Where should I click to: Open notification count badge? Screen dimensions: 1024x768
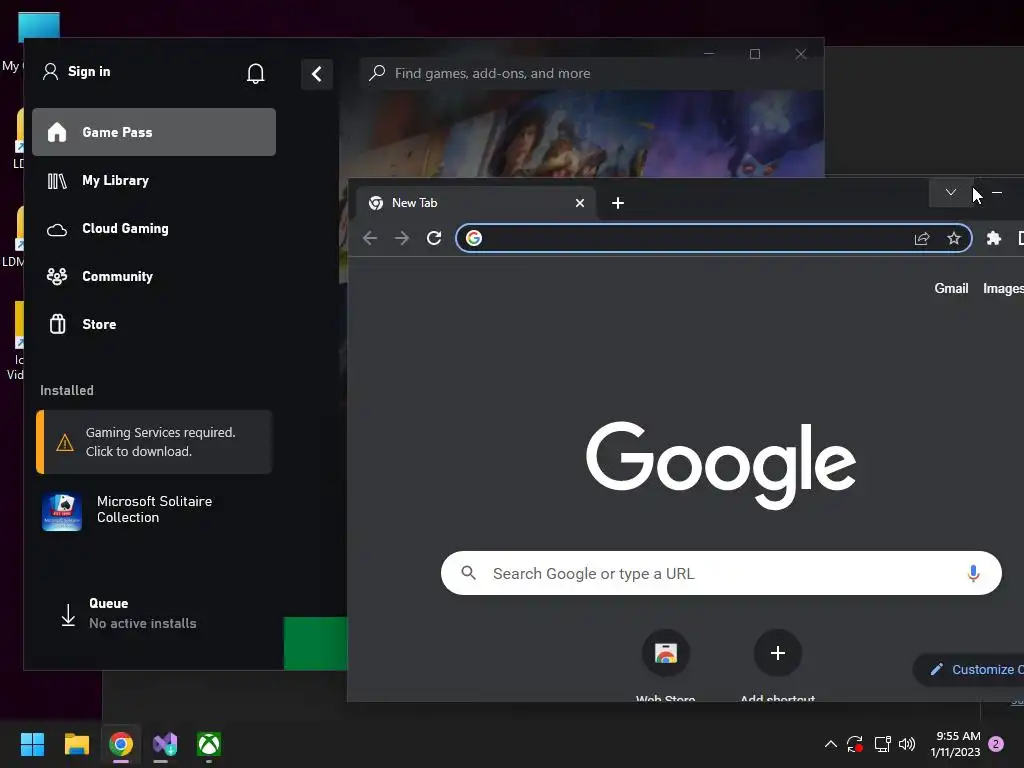996,744
